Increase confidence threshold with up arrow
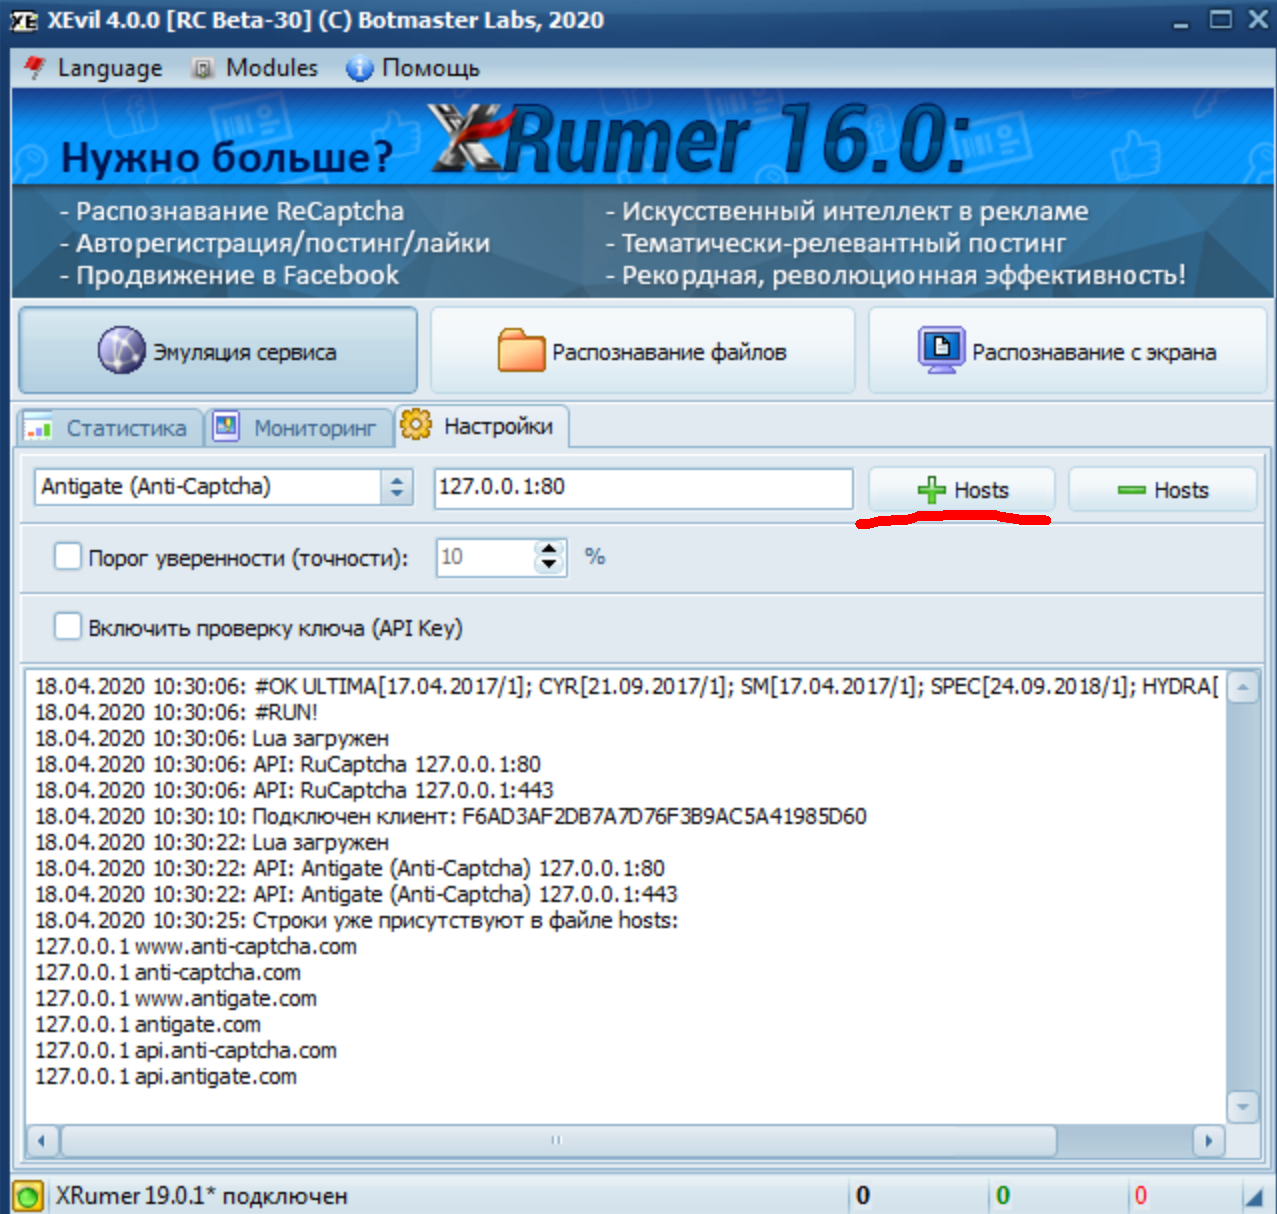The width and height of the screenshot is (1277, 1214). click(x=549, y=548)
